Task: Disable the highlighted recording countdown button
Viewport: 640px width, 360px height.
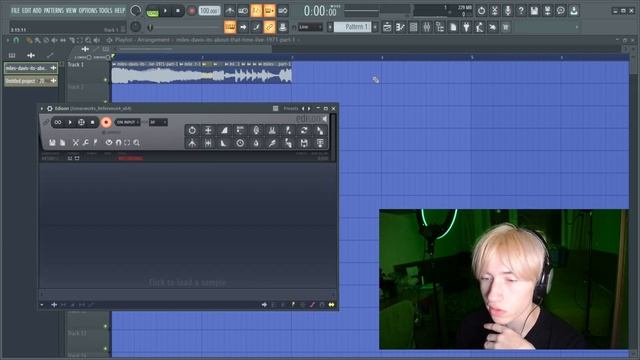Action: pyautogui.click(x=256, y=11)
